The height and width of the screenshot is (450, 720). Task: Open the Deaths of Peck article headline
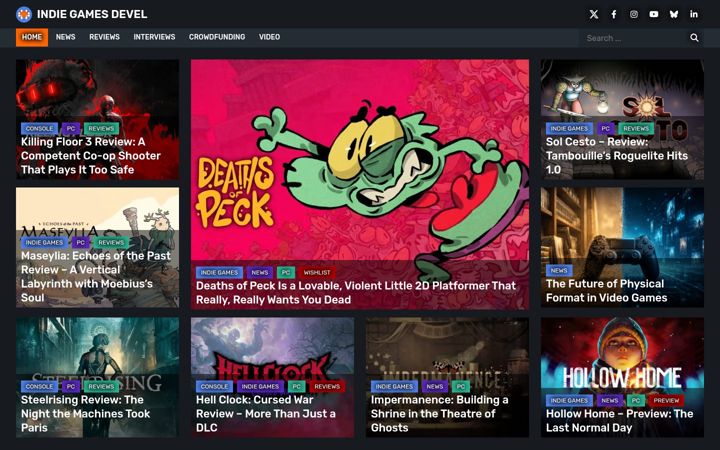[356, 292]
